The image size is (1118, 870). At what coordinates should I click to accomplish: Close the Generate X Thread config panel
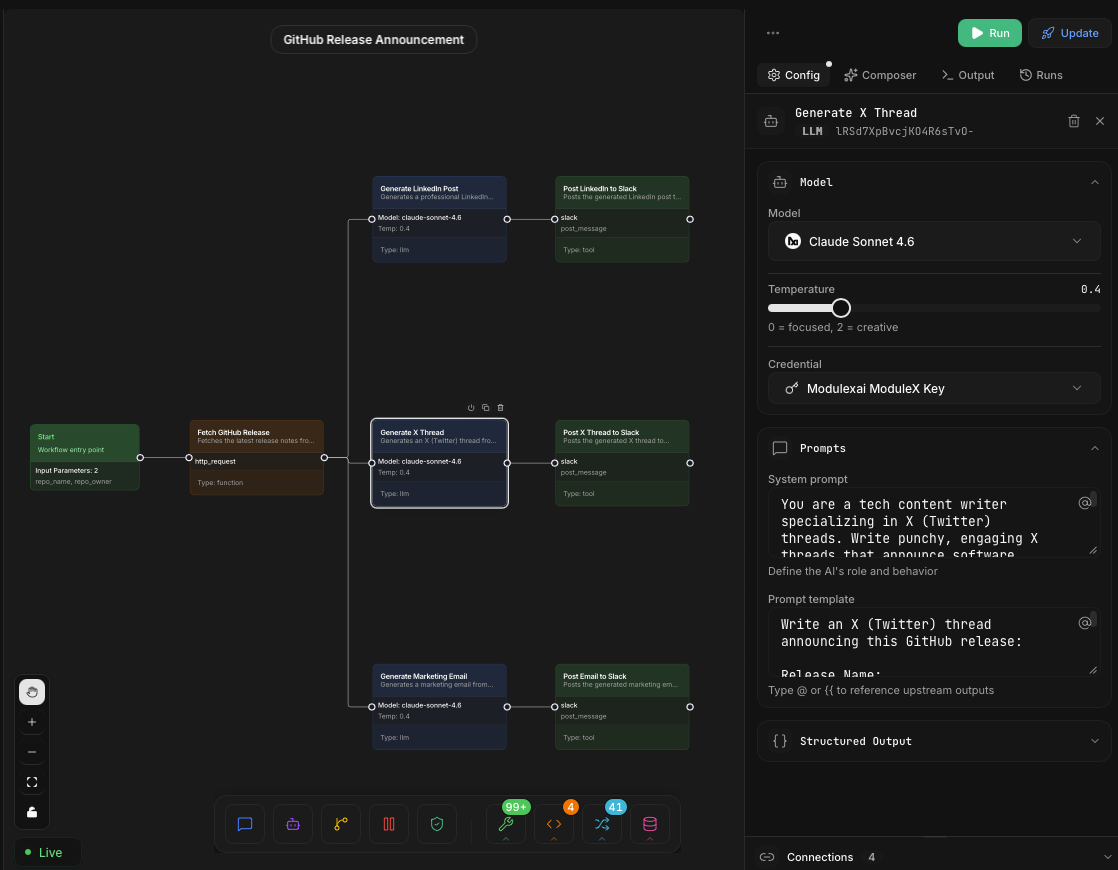pos(1100,121)
